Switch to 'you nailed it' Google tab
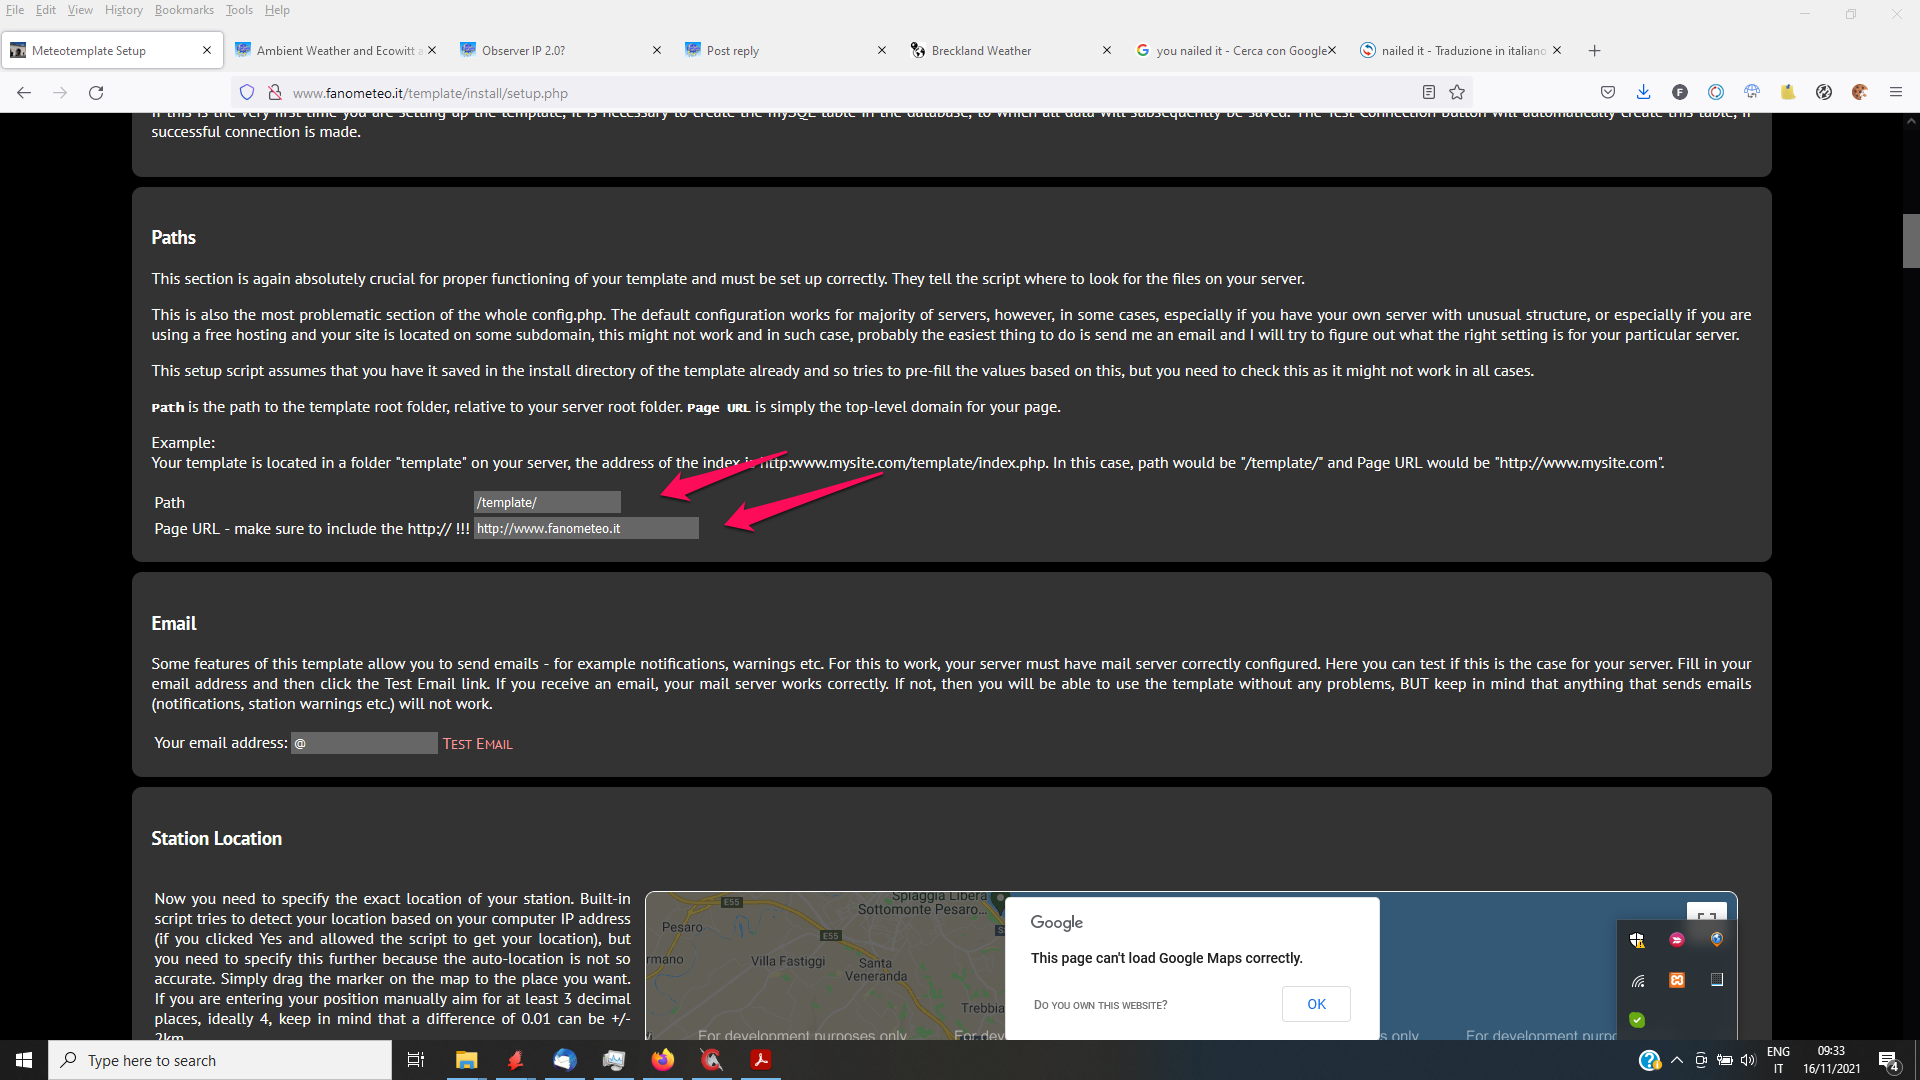The width and height of the screenshot is (1920, 1080). (x=1237, y=51)
